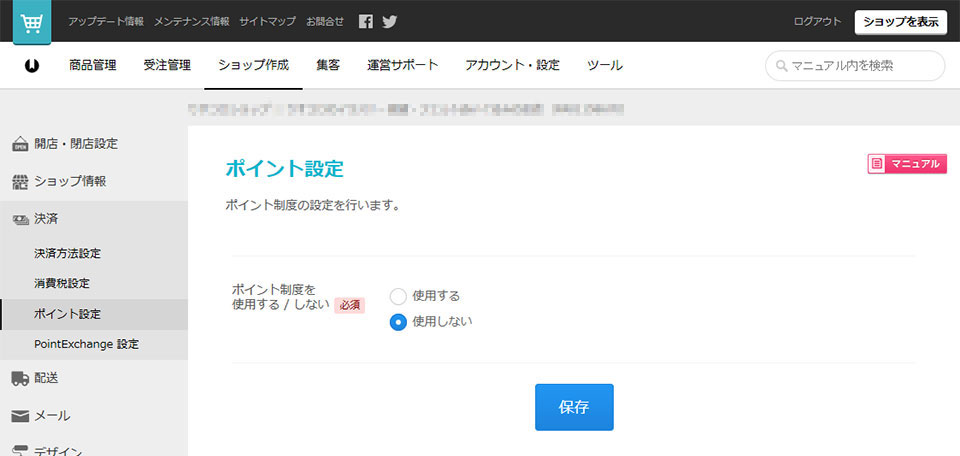960x456 pixels.
Task: Click the 保存 save button
Action: point(574,407)
